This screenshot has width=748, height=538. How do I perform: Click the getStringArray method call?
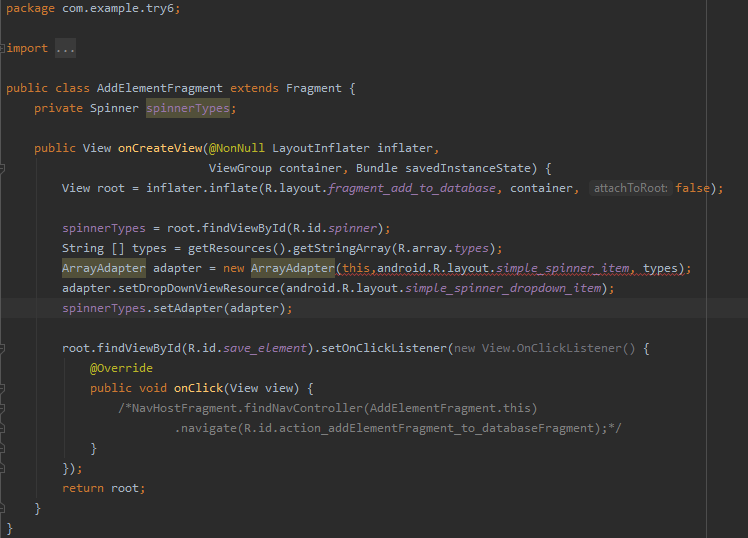342,248
